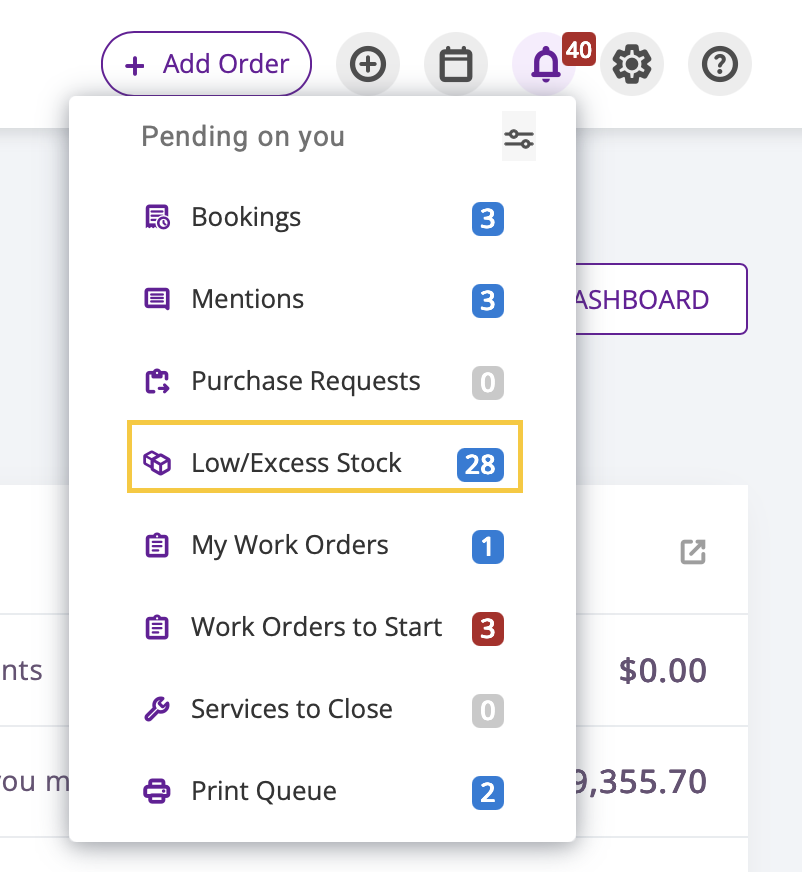This screenshot has height=872, width=802.
Task: Select the Purchase Requests entry
Action: tap(325, 382)
